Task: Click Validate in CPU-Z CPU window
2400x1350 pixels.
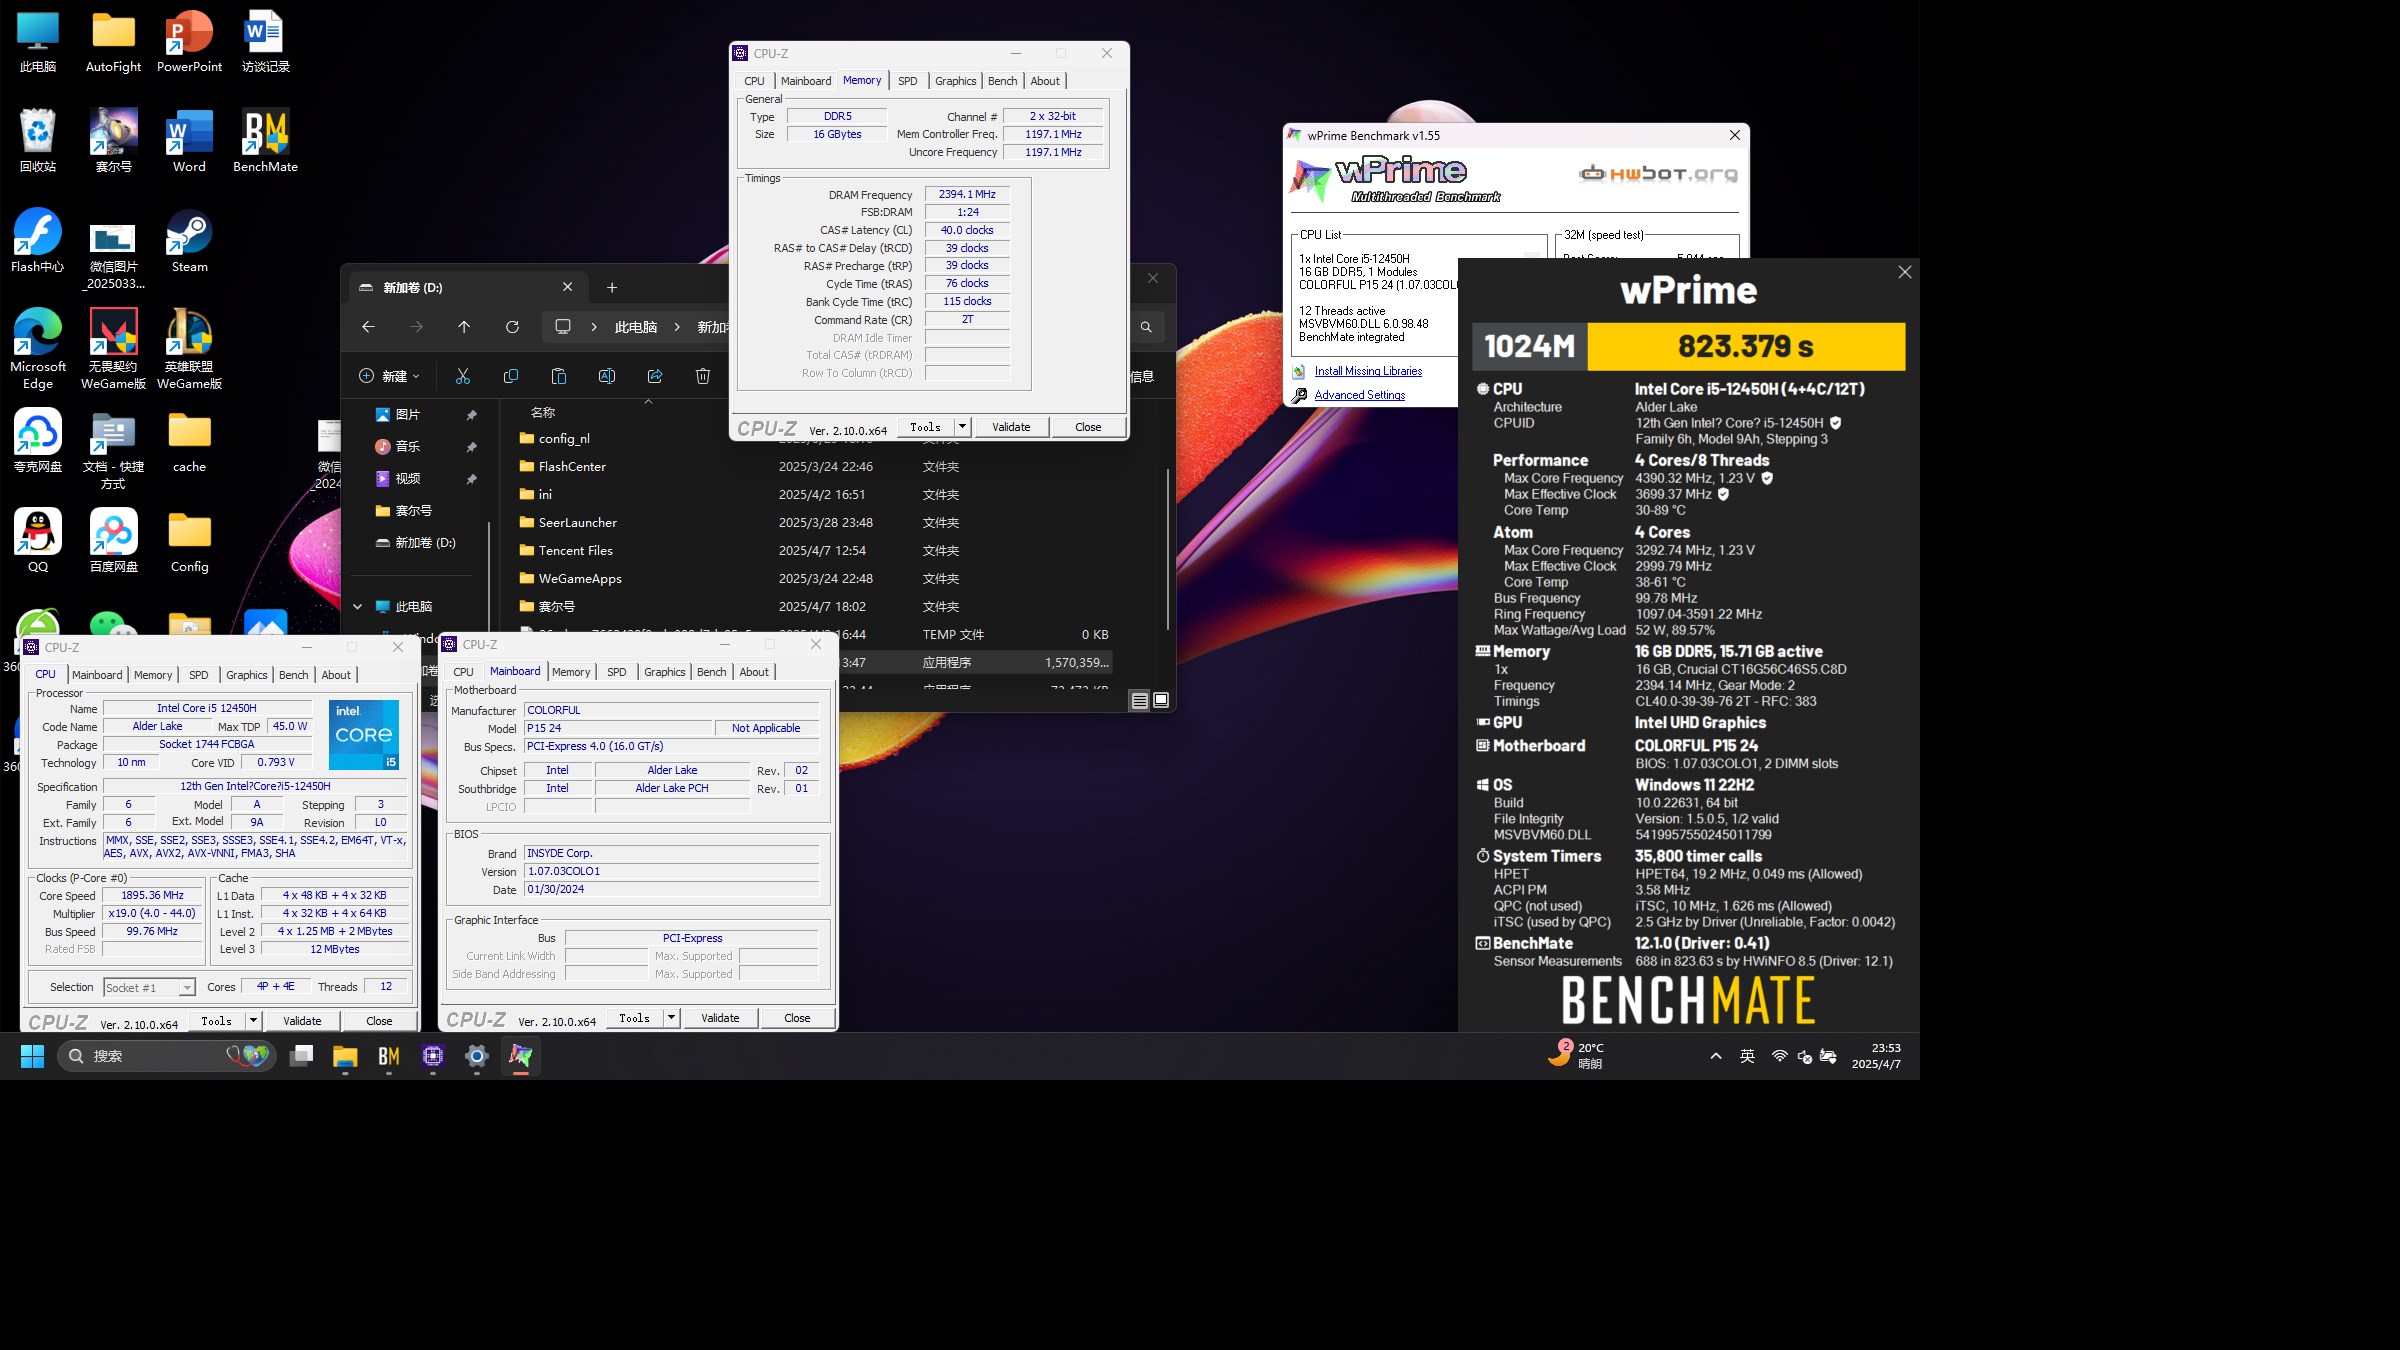Action: pyautogui.click(x=302, y=1021)
